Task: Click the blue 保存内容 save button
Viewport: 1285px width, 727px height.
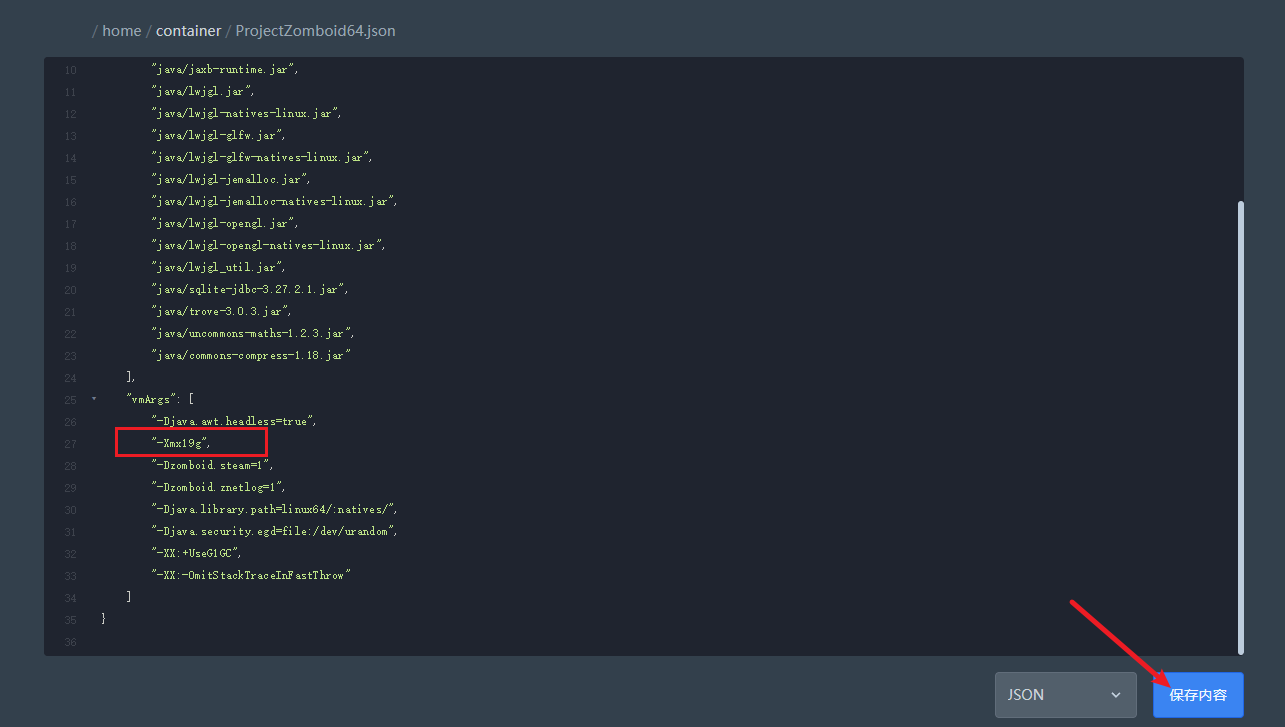Action: click(1197, 695)
